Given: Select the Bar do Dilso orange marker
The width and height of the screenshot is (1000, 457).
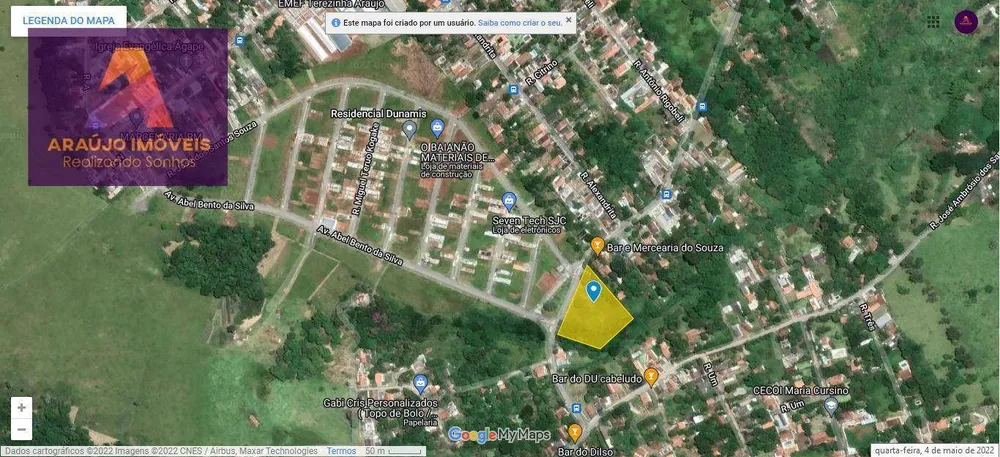Looking at the screenshot, I should (x=575, y=433).
